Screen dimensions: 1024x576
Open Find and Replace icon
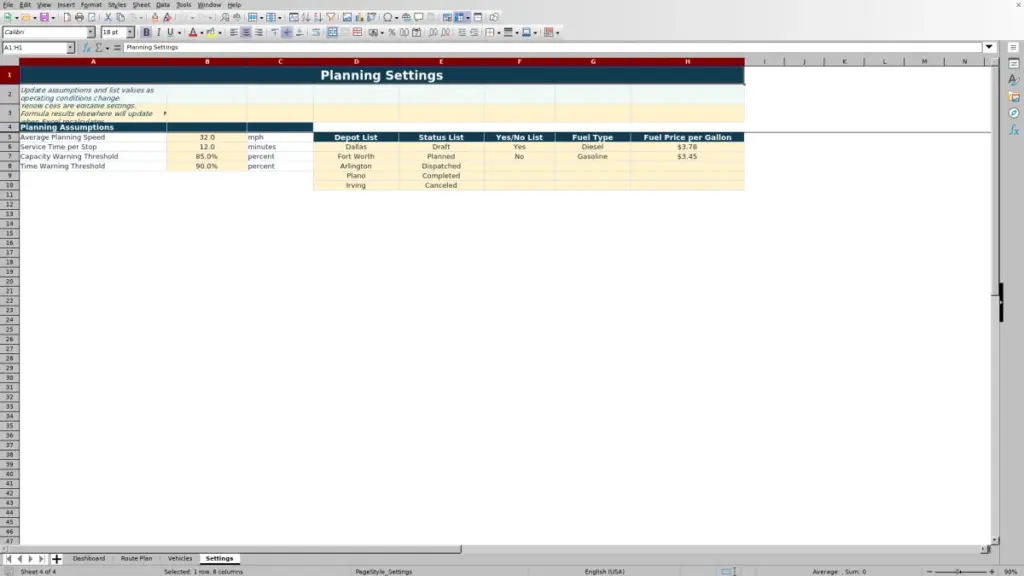[225, 17]
